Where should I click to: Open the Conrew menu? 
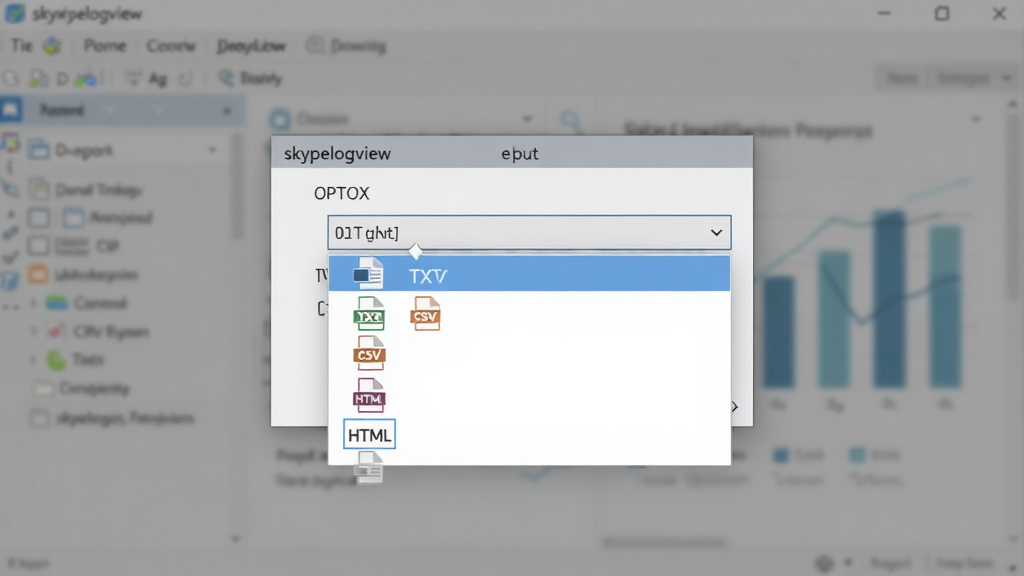(170, 46)
